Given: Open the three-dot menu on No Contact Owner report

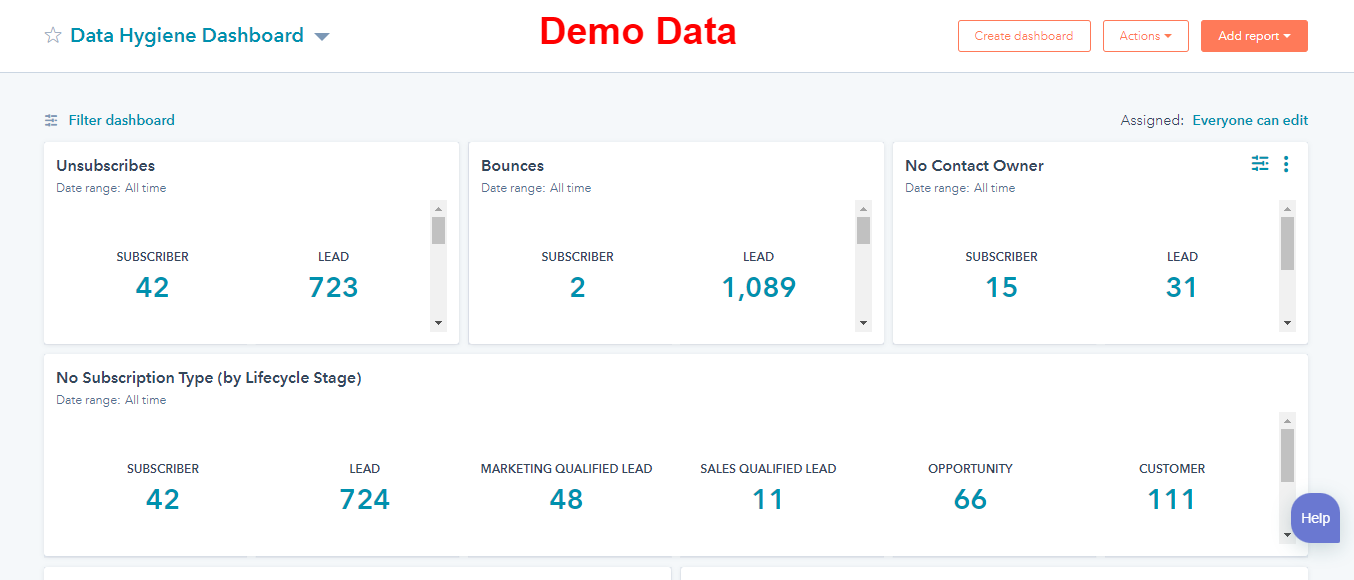Looking at the screenshot, I should (1286, 163).
